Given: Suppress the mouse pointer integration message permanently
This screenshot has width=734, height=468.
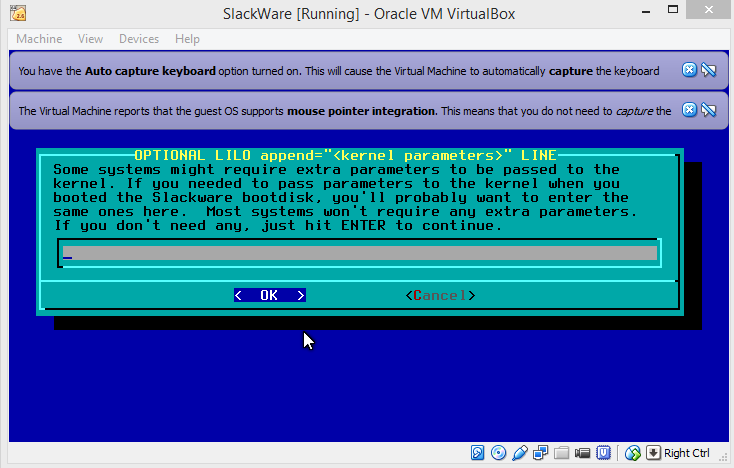Looking at the screenshot, I should coord(709,110).
